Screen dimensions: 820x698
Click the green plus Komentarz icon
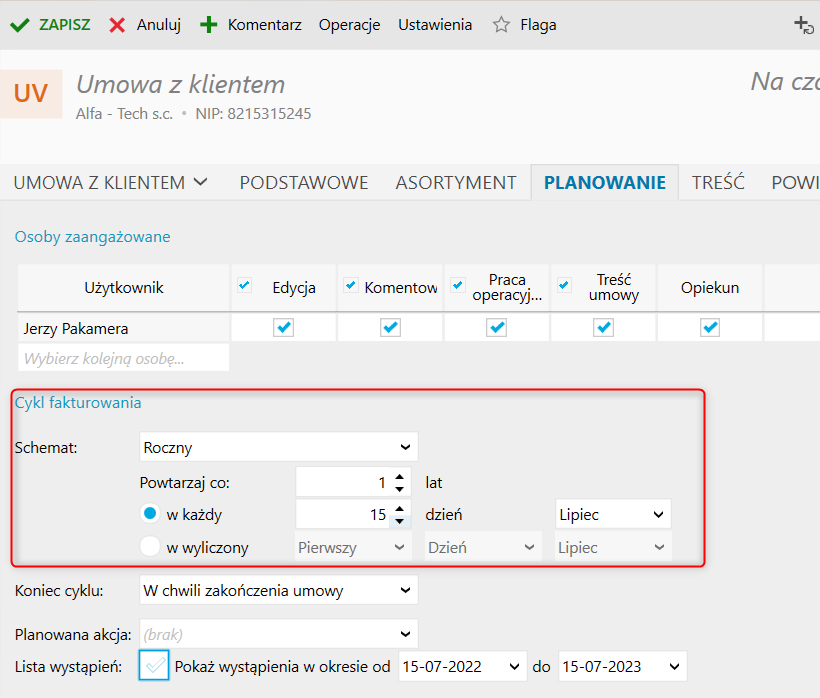(209, 25)
